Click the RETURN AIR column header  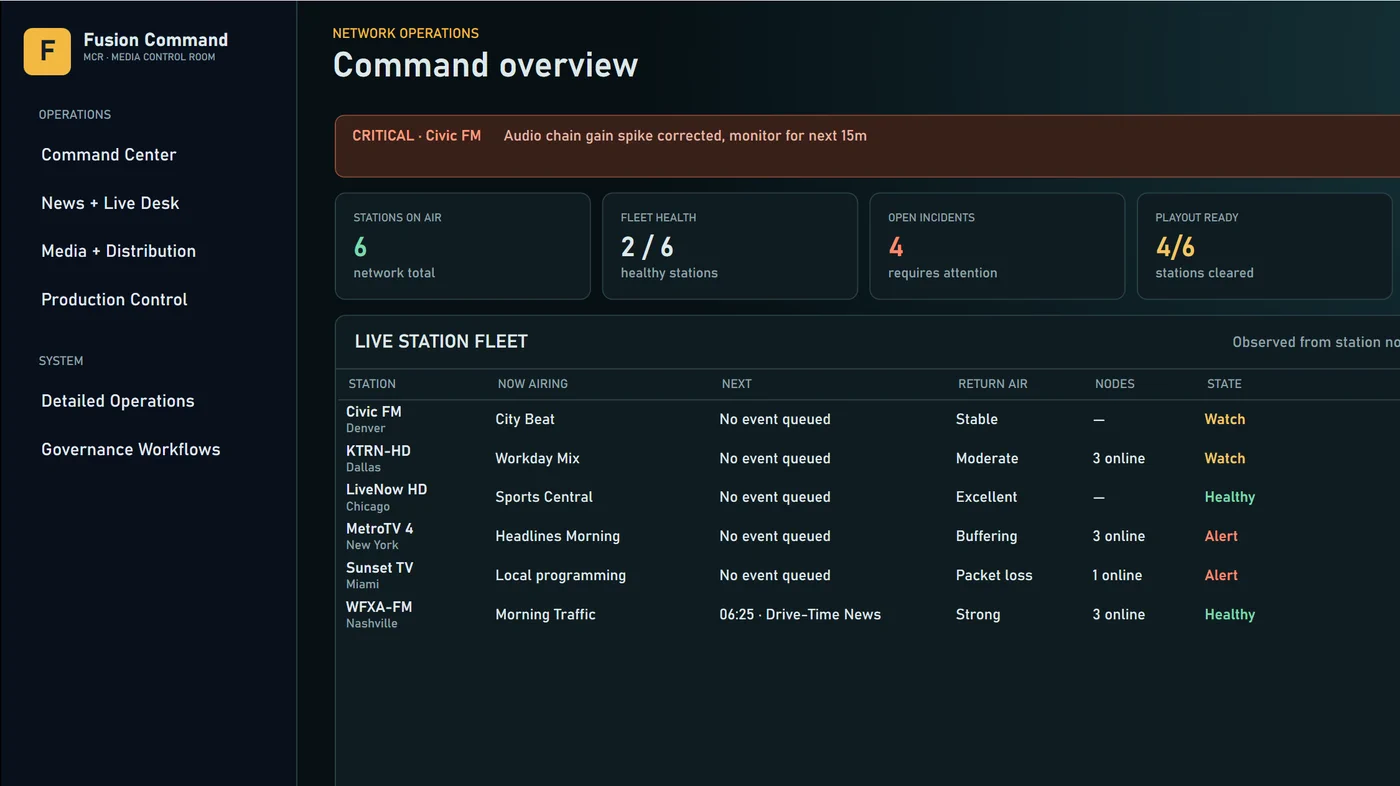(x=993, y=384)
